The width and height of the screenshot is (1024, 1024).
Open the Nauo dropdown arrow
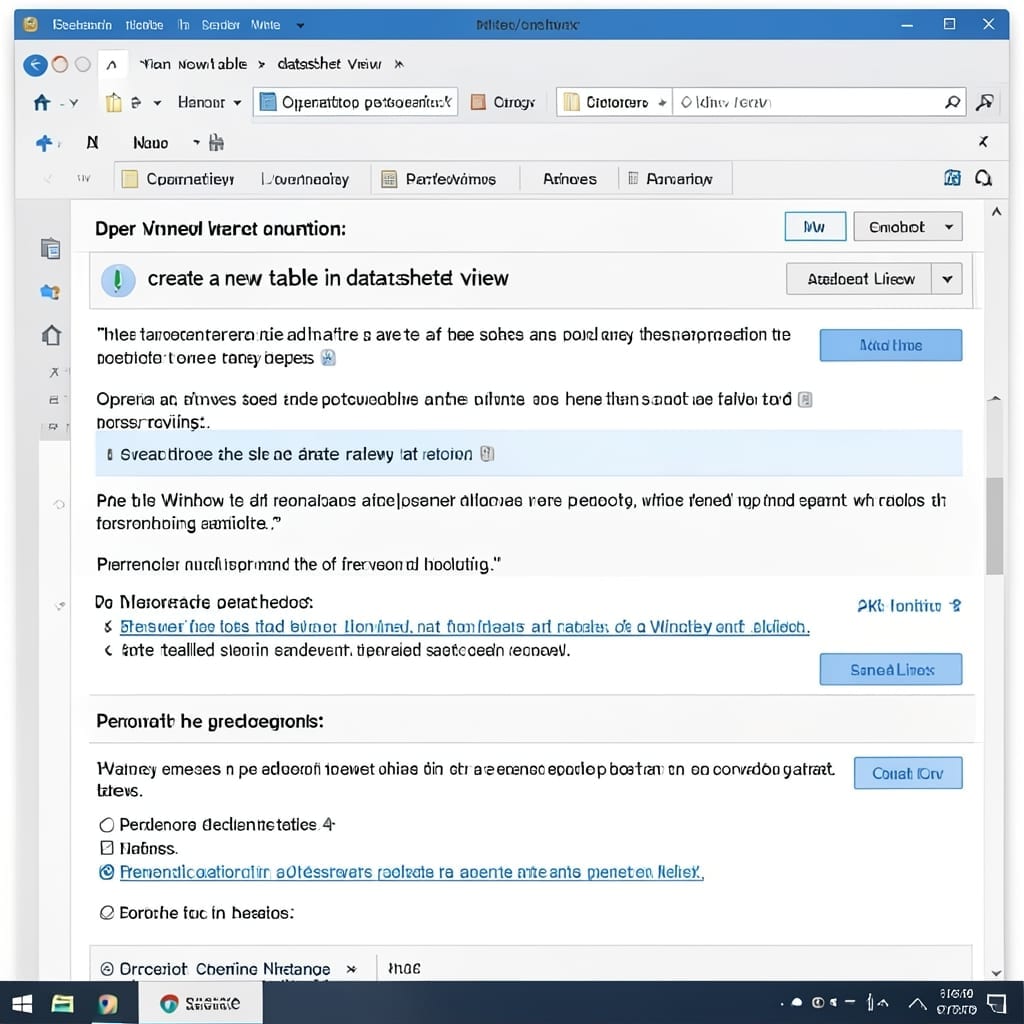[x=196, y=142]
